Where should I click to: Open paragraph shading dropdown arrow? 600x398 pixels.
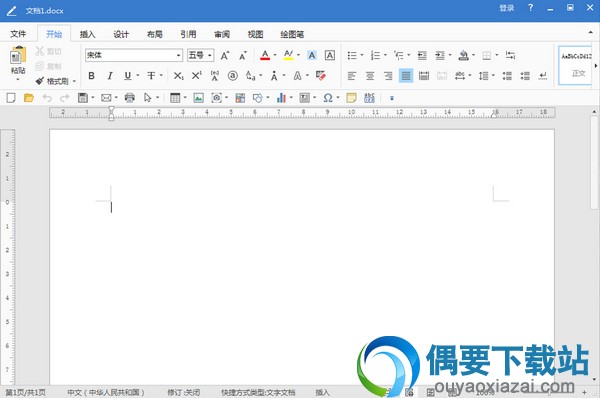[x=473, y=55]
